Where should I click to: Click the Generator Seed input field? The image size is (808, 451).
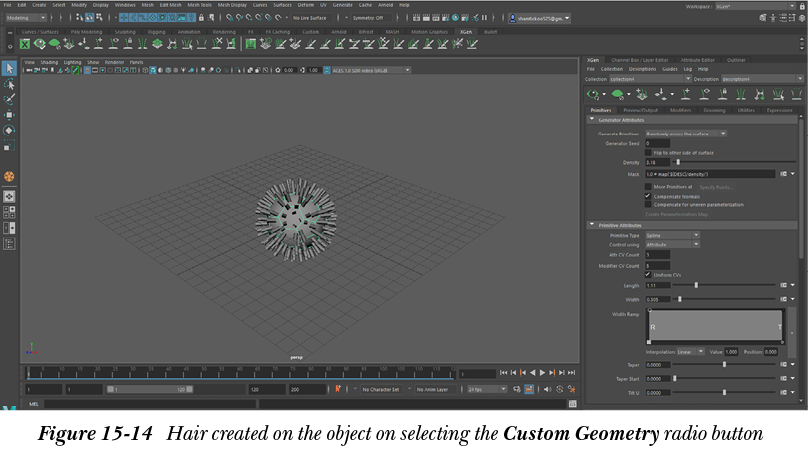click(660, 143)
